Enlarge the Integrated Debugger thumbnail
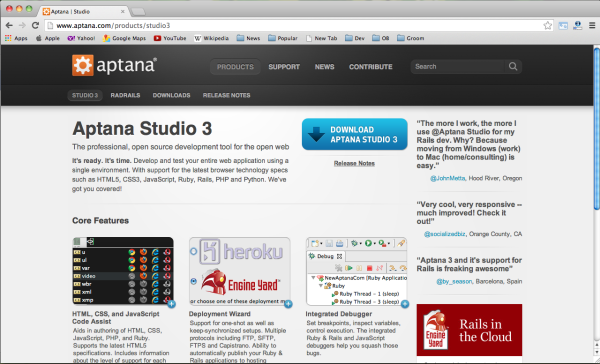 point(356,271)
